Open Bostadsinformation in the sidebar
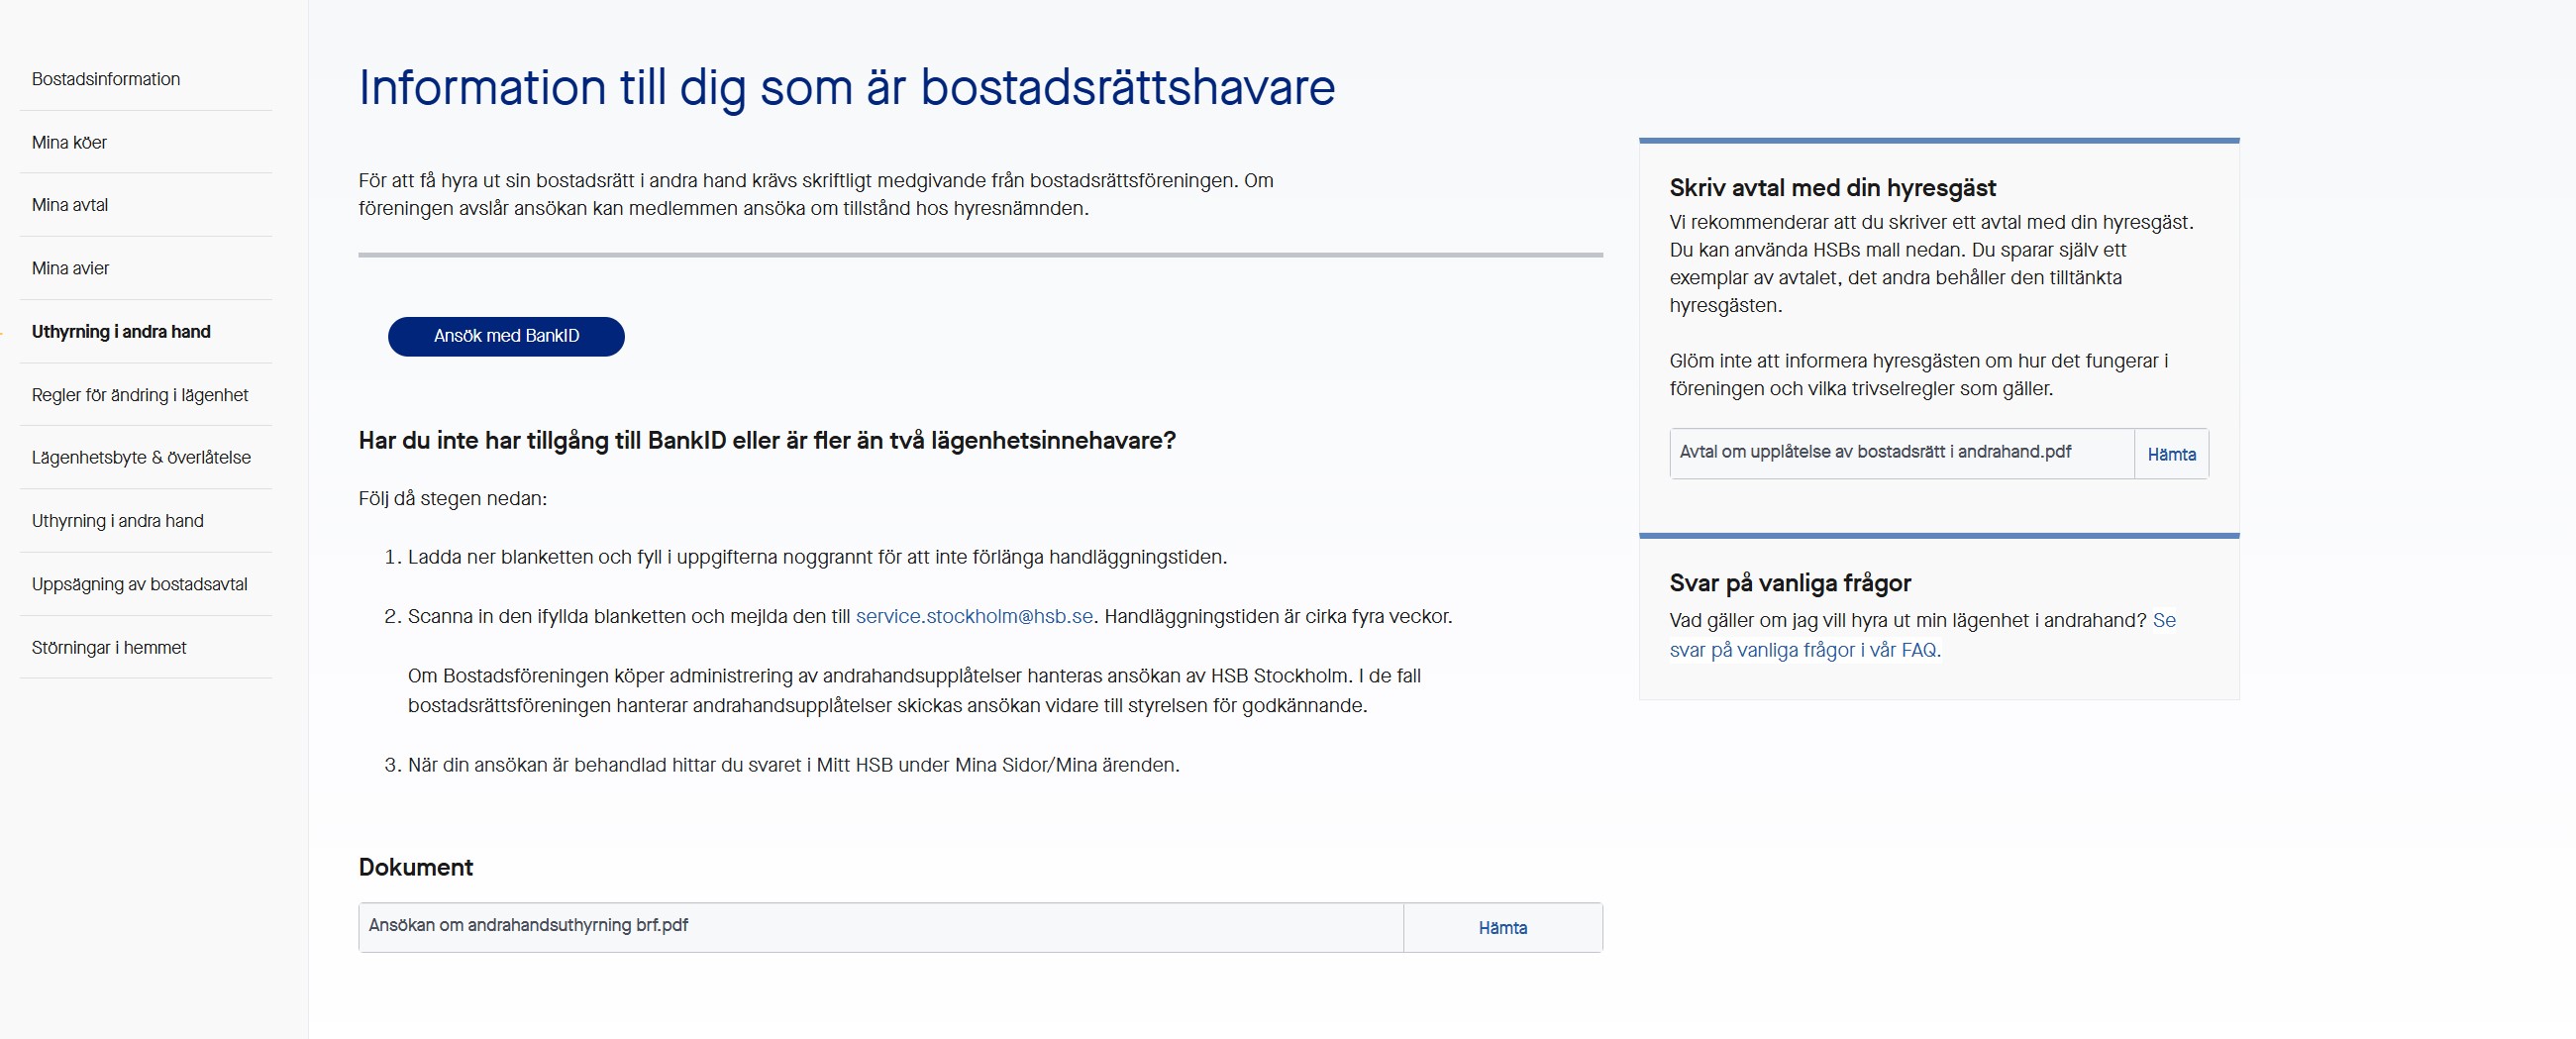Image resolution: width=2576 pixels, height=1039 pixels. tap(106, 79)
